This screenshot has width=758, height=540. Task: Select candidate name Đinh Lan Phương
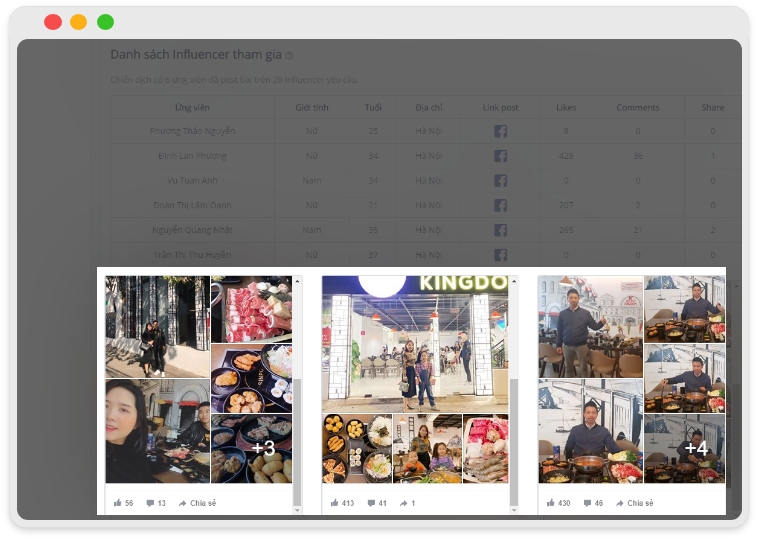pyautogui.click(x=192, y=156)
